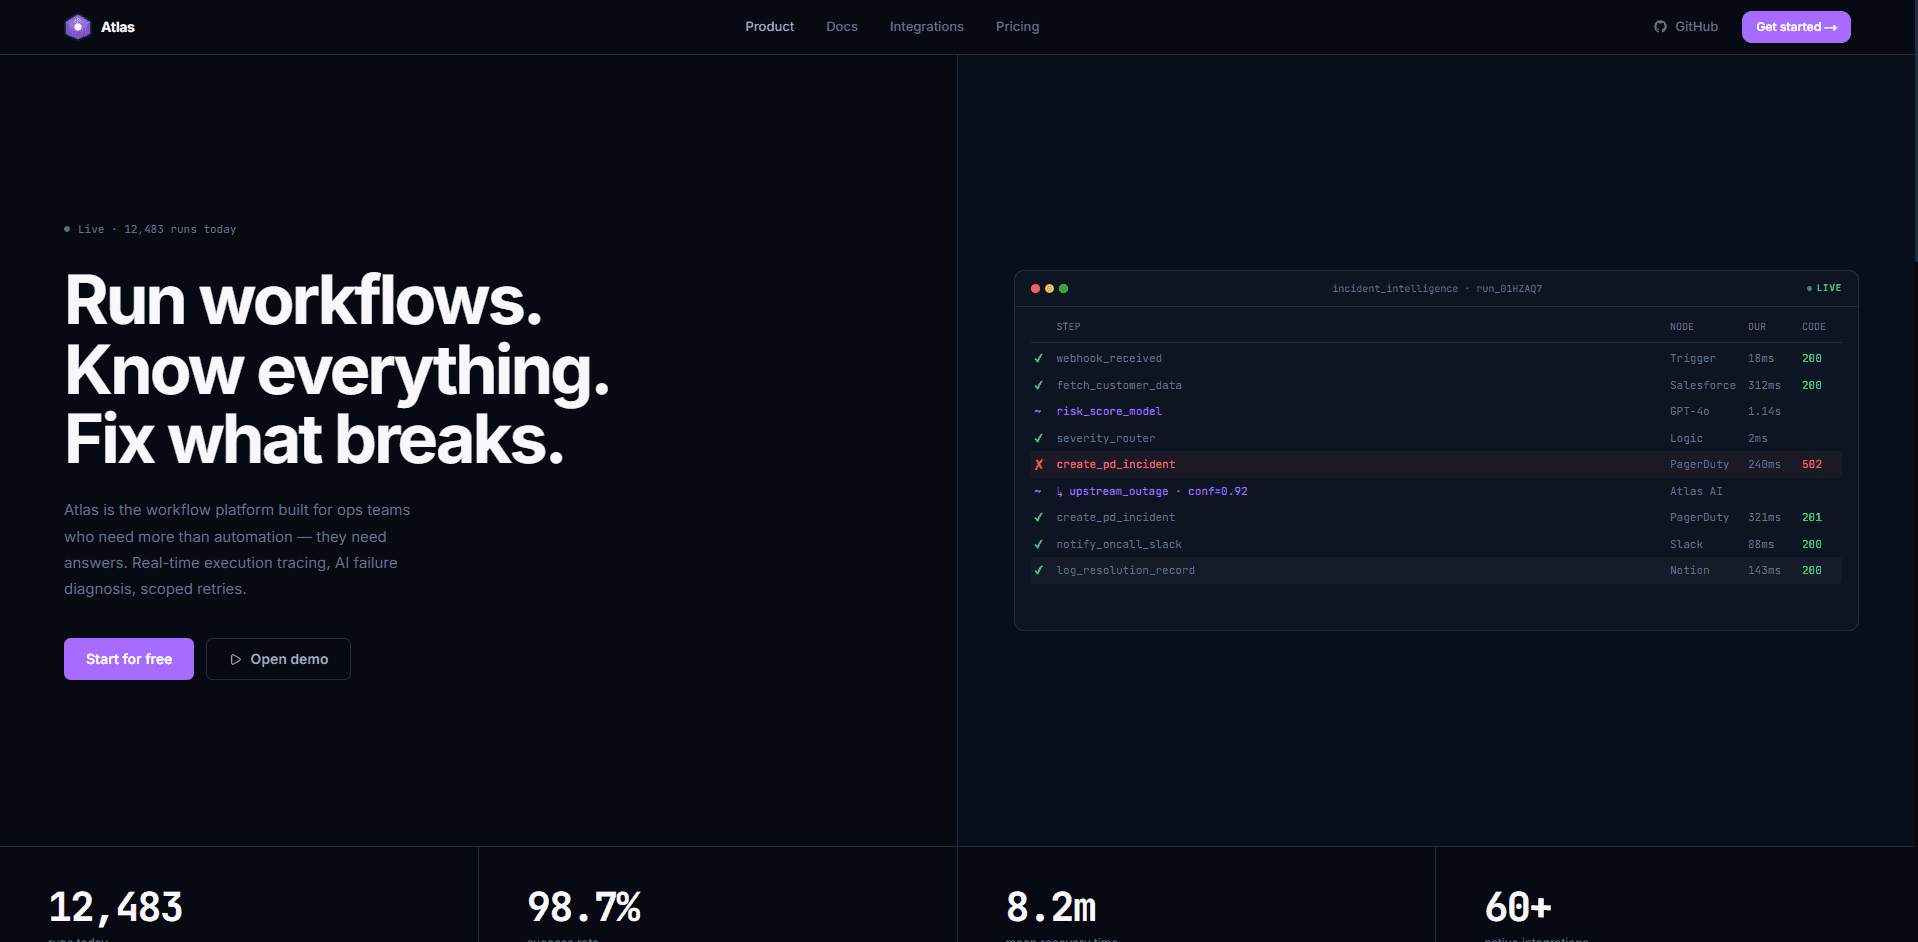Click the Atlas AI node label
Screen dimensions: 1918x942
[x=1696, y=492]
